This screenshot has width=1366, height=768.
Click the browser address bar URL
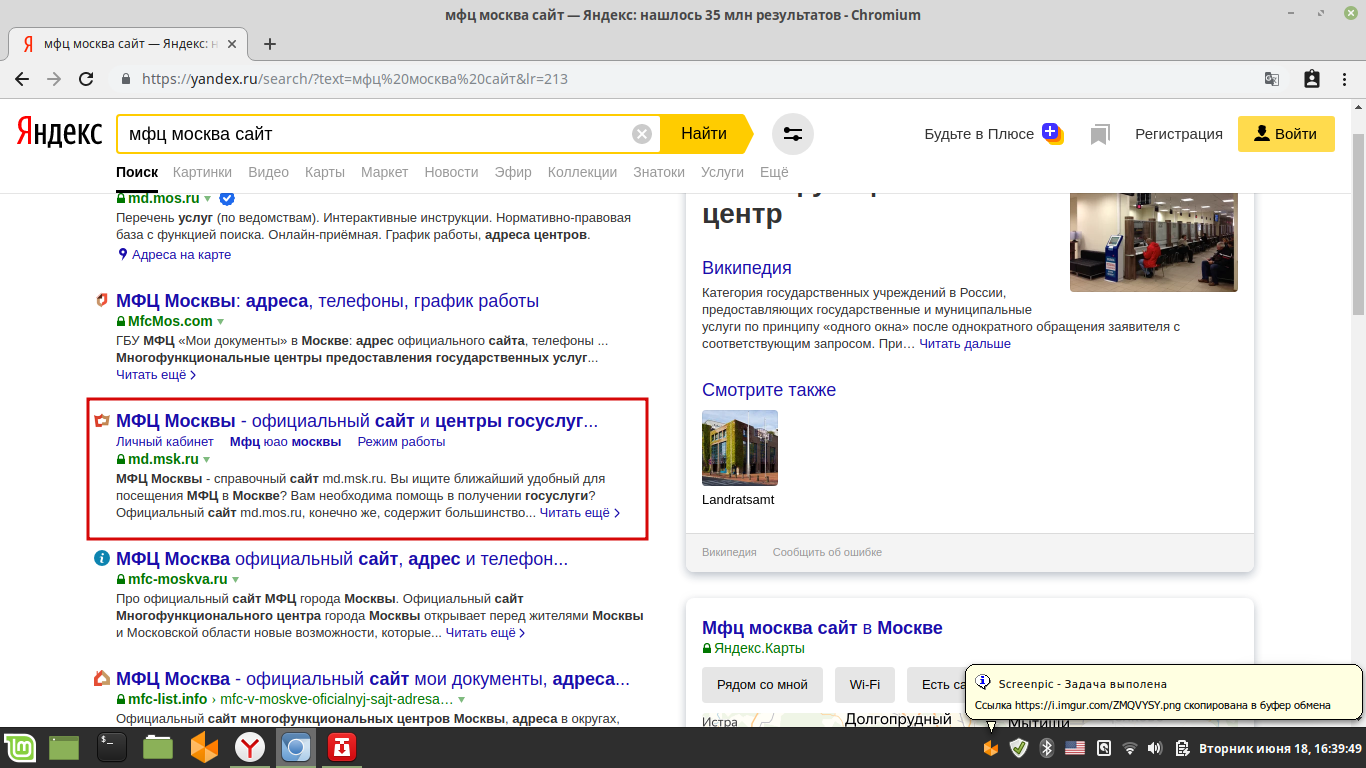pos(355,79)
